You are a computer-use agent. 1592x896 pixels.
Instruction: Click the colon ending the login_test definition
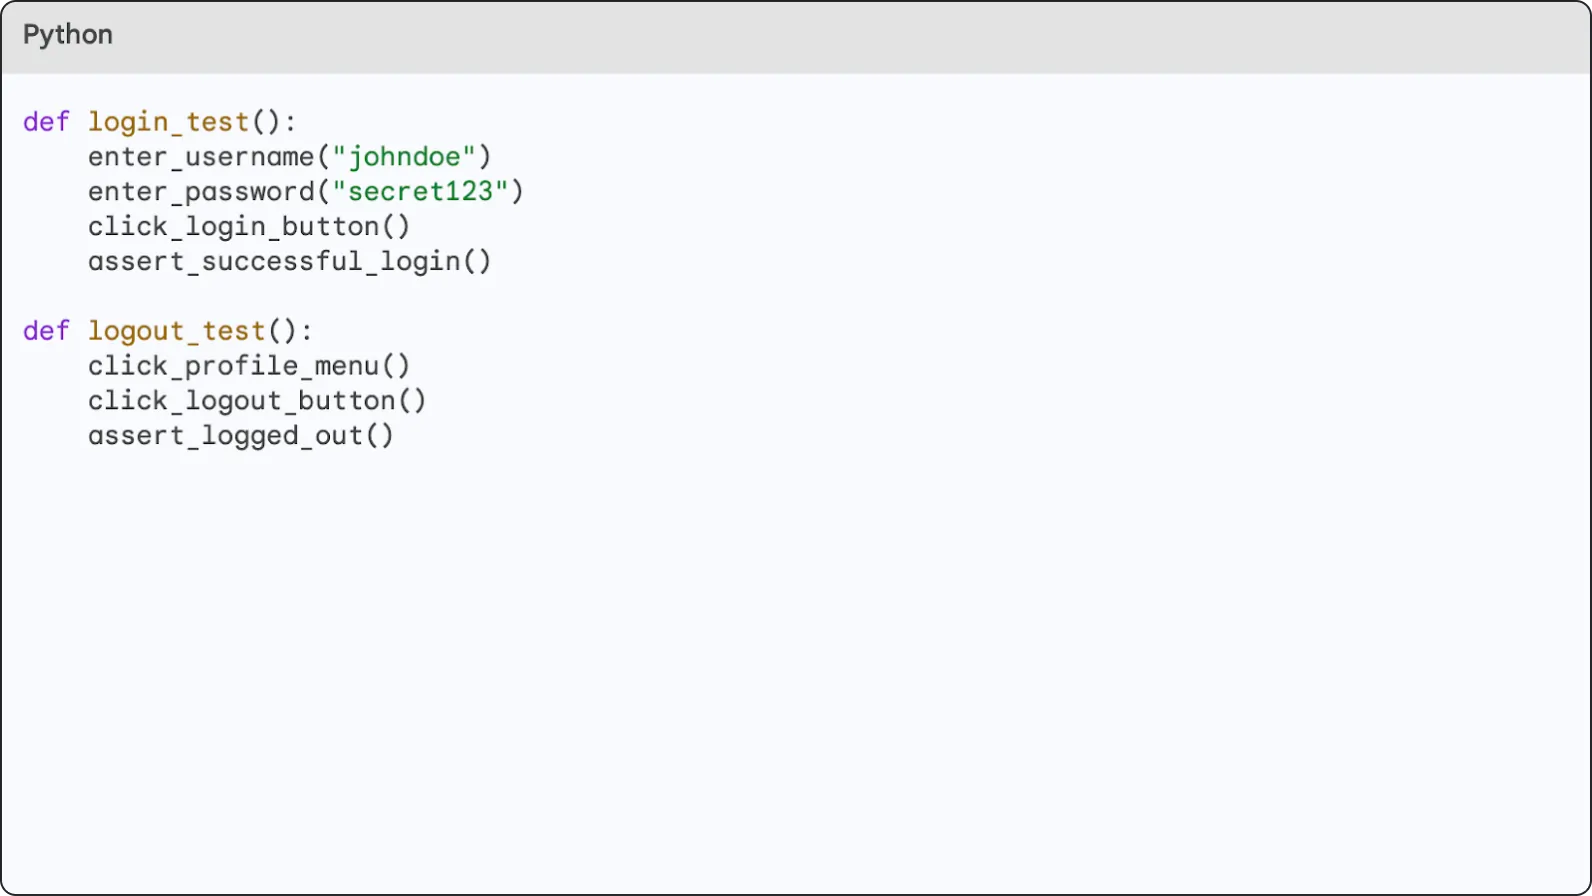pyautogui.click(x=290, y=122)
